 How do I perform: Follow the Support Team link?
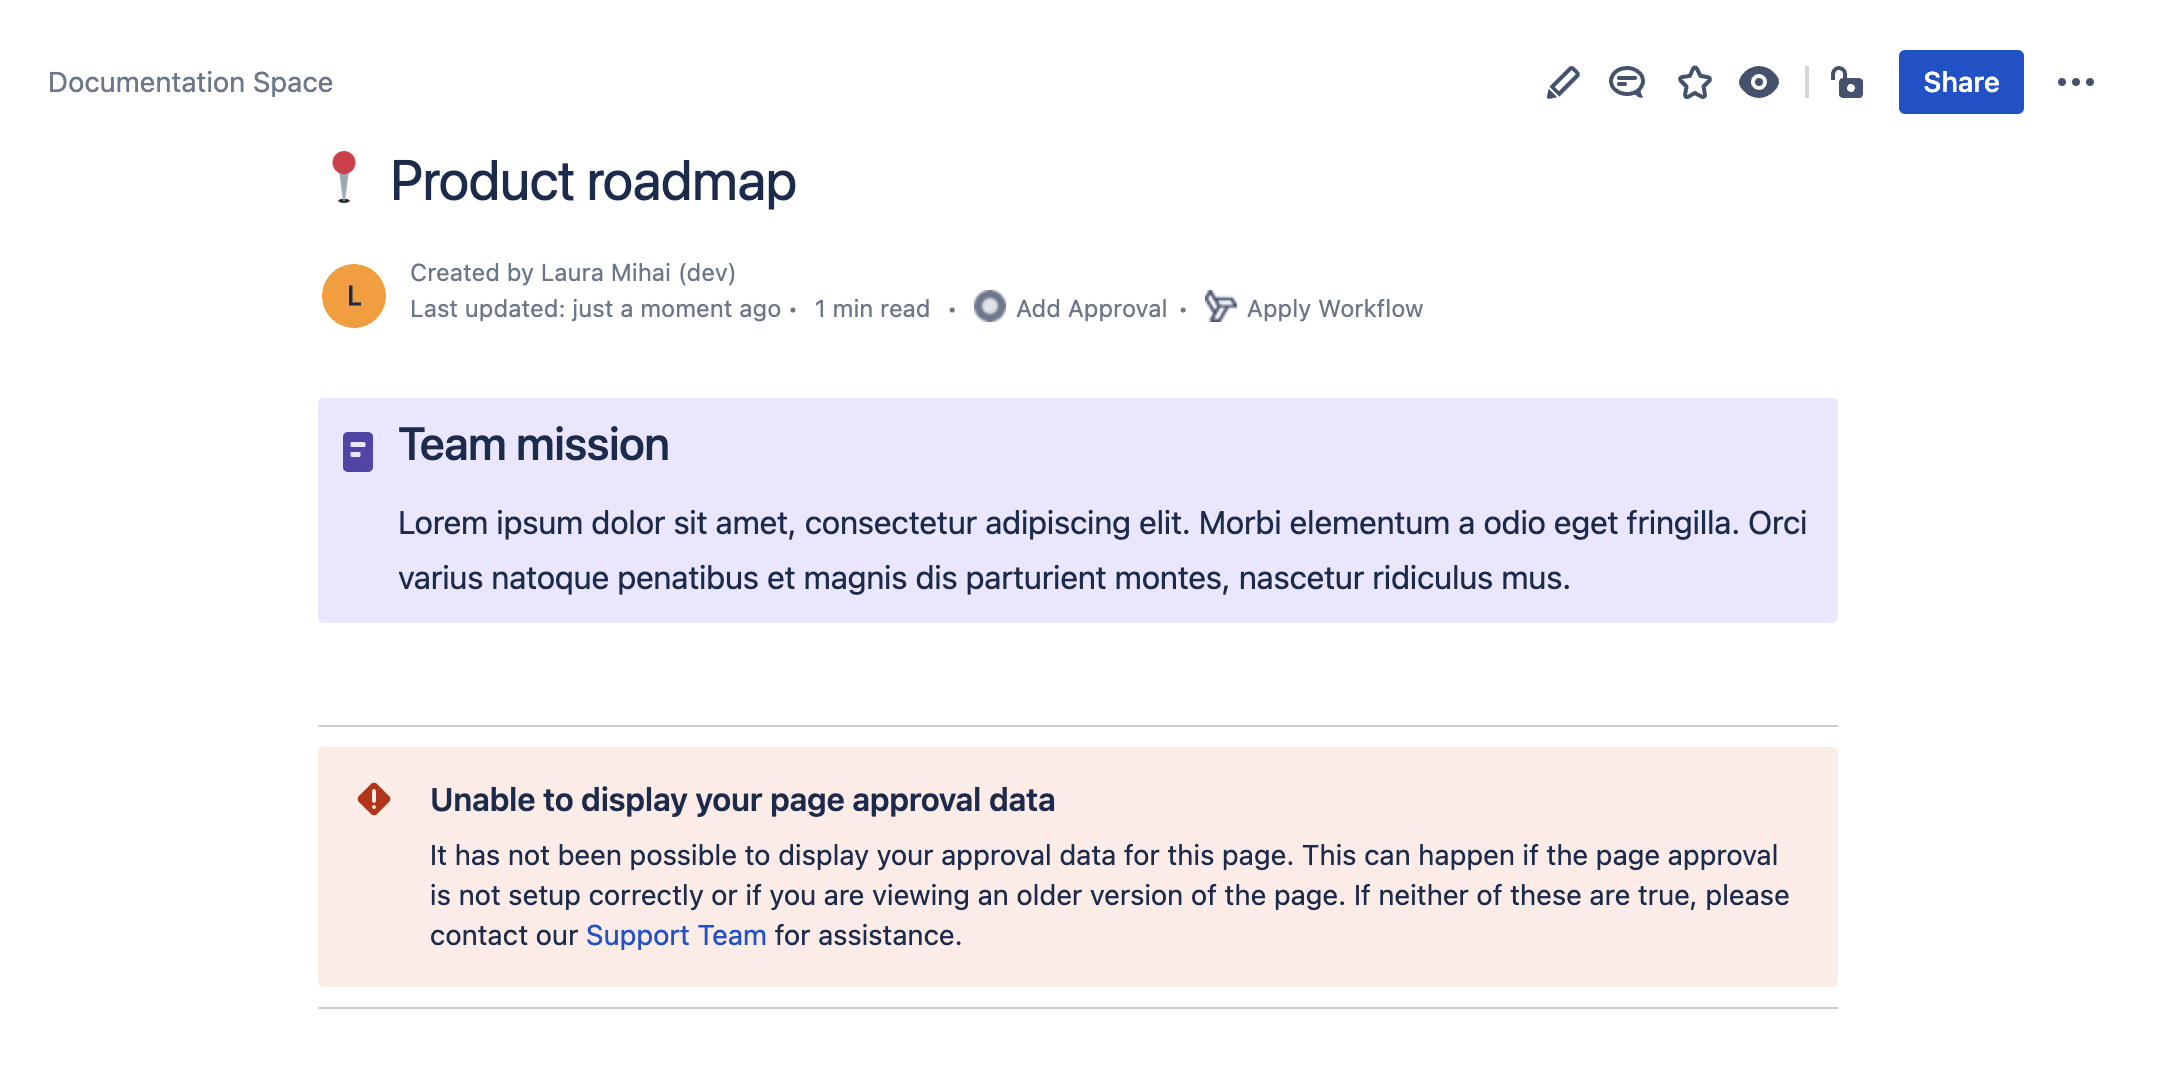pyautogui.click(x=676, y=935)
